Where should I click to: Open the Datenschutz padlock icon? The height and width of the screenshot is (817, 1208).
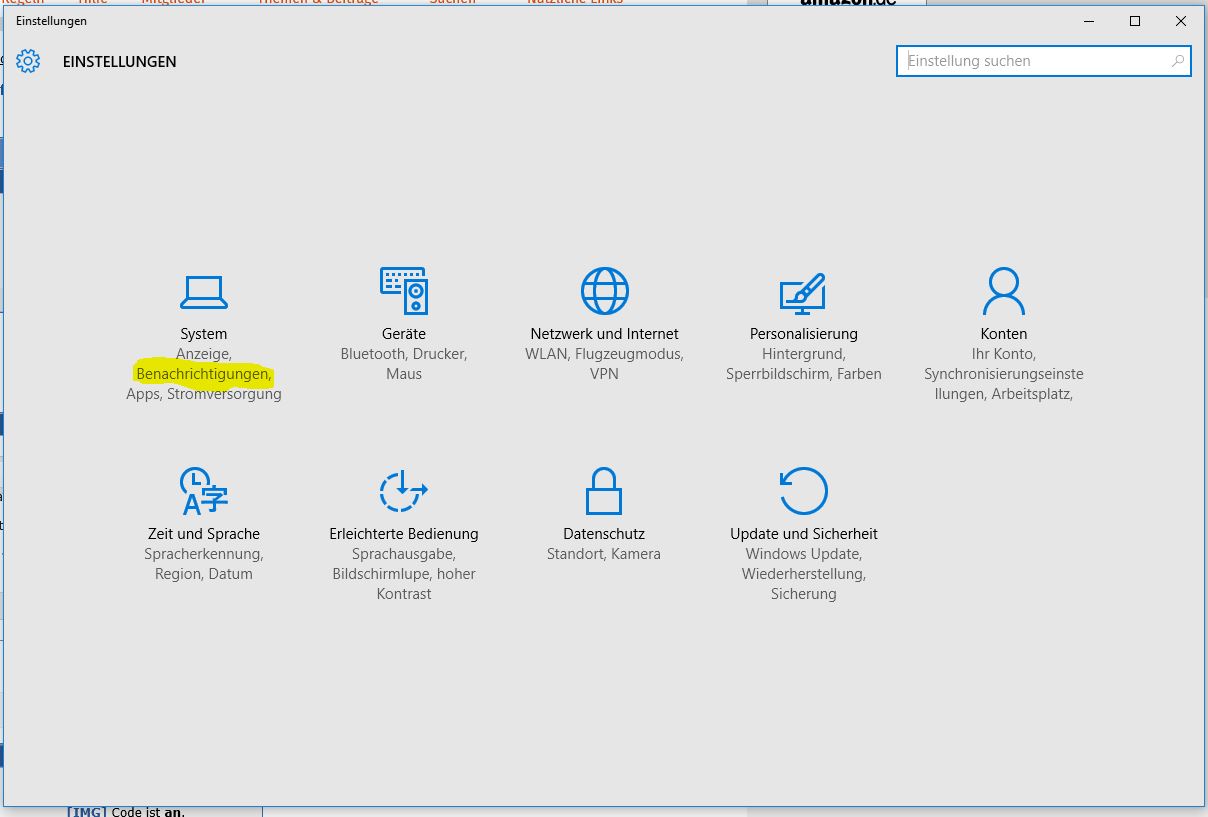pyautogui.click(x=604, y=491)
